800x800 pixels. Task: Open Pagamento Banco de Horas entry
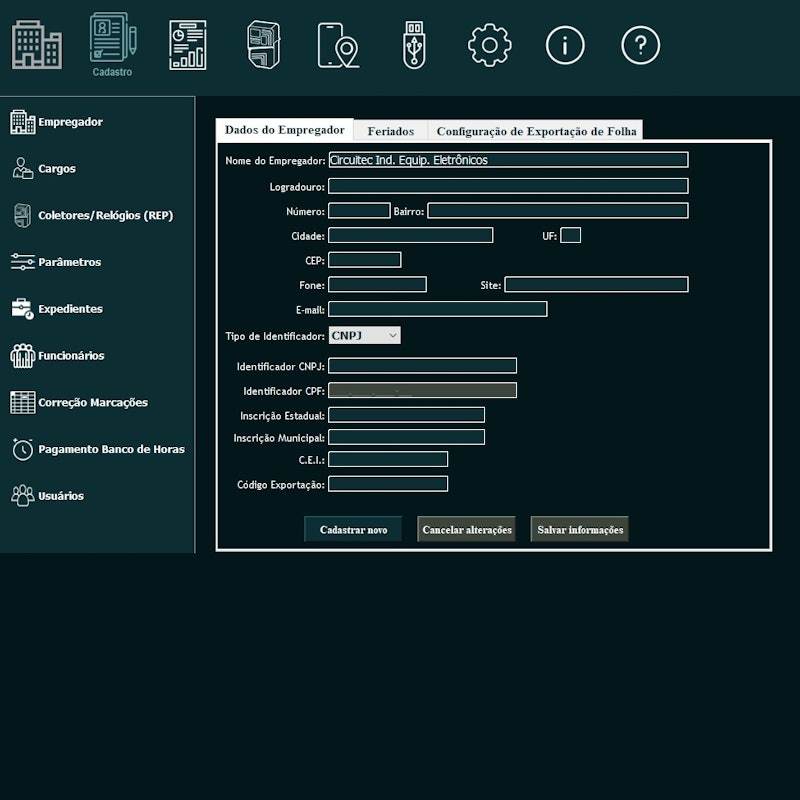[111, 449]
